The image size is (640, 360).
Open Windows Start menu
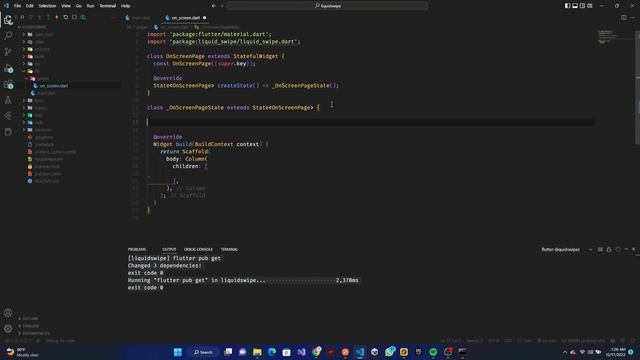pos(178,352)
